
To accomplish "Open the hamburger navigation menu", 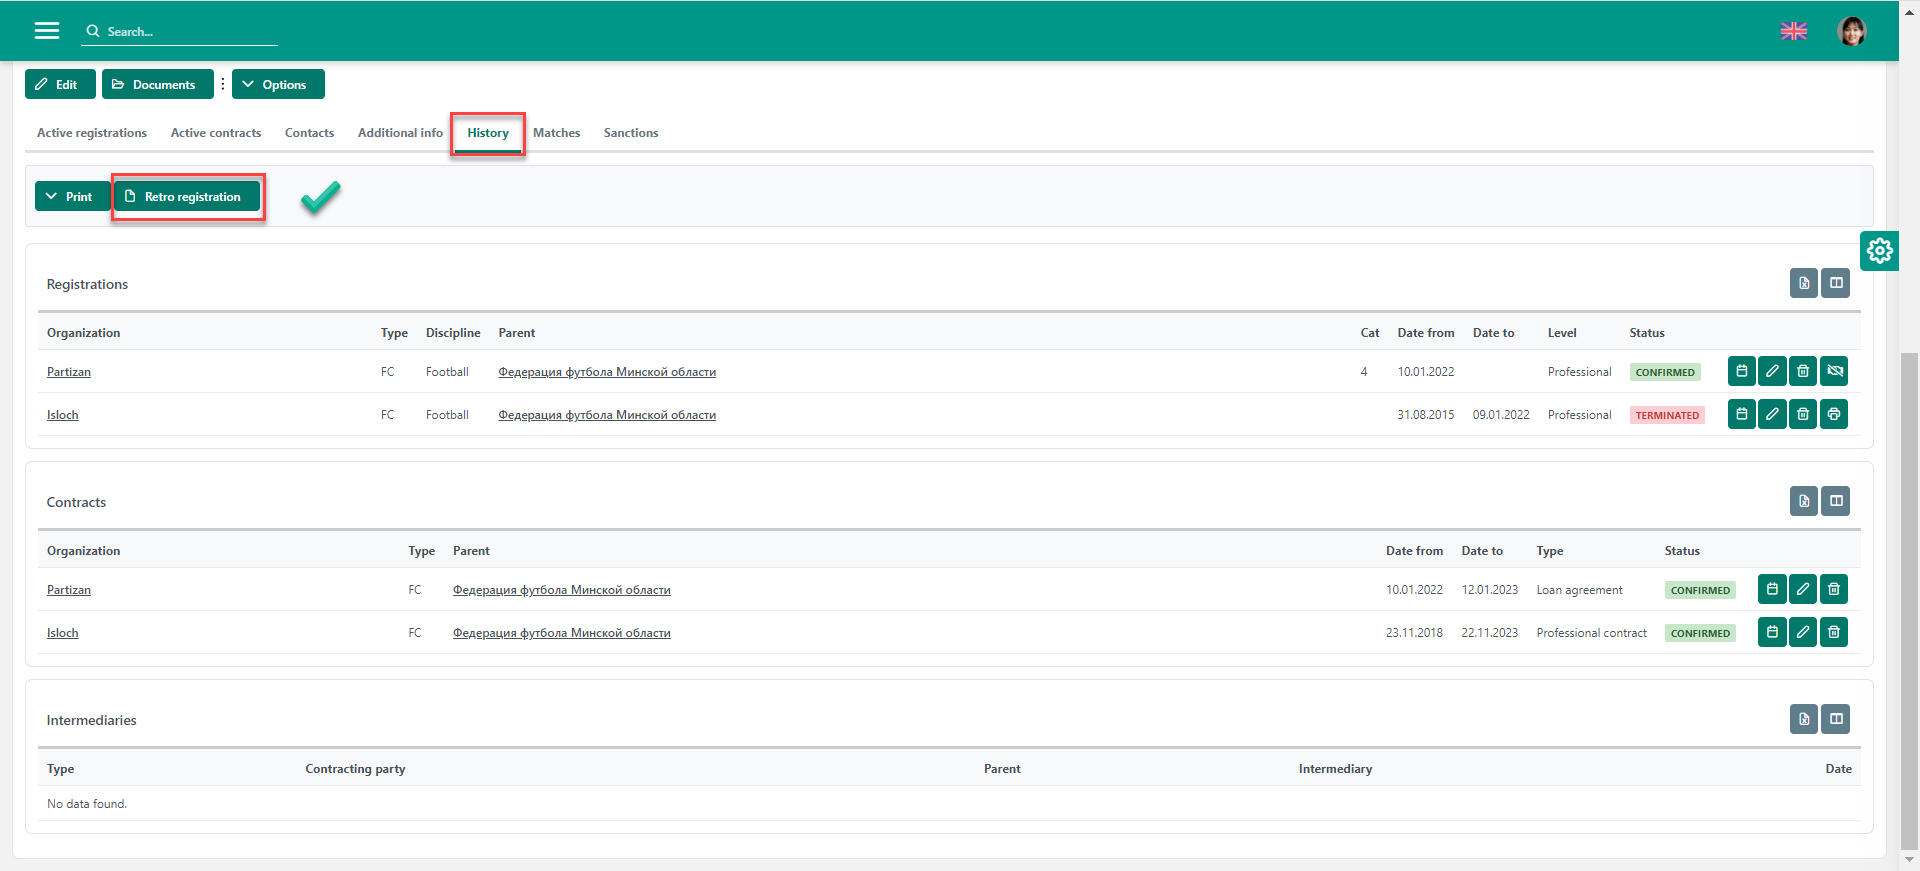I will click(x=47, y=31).
